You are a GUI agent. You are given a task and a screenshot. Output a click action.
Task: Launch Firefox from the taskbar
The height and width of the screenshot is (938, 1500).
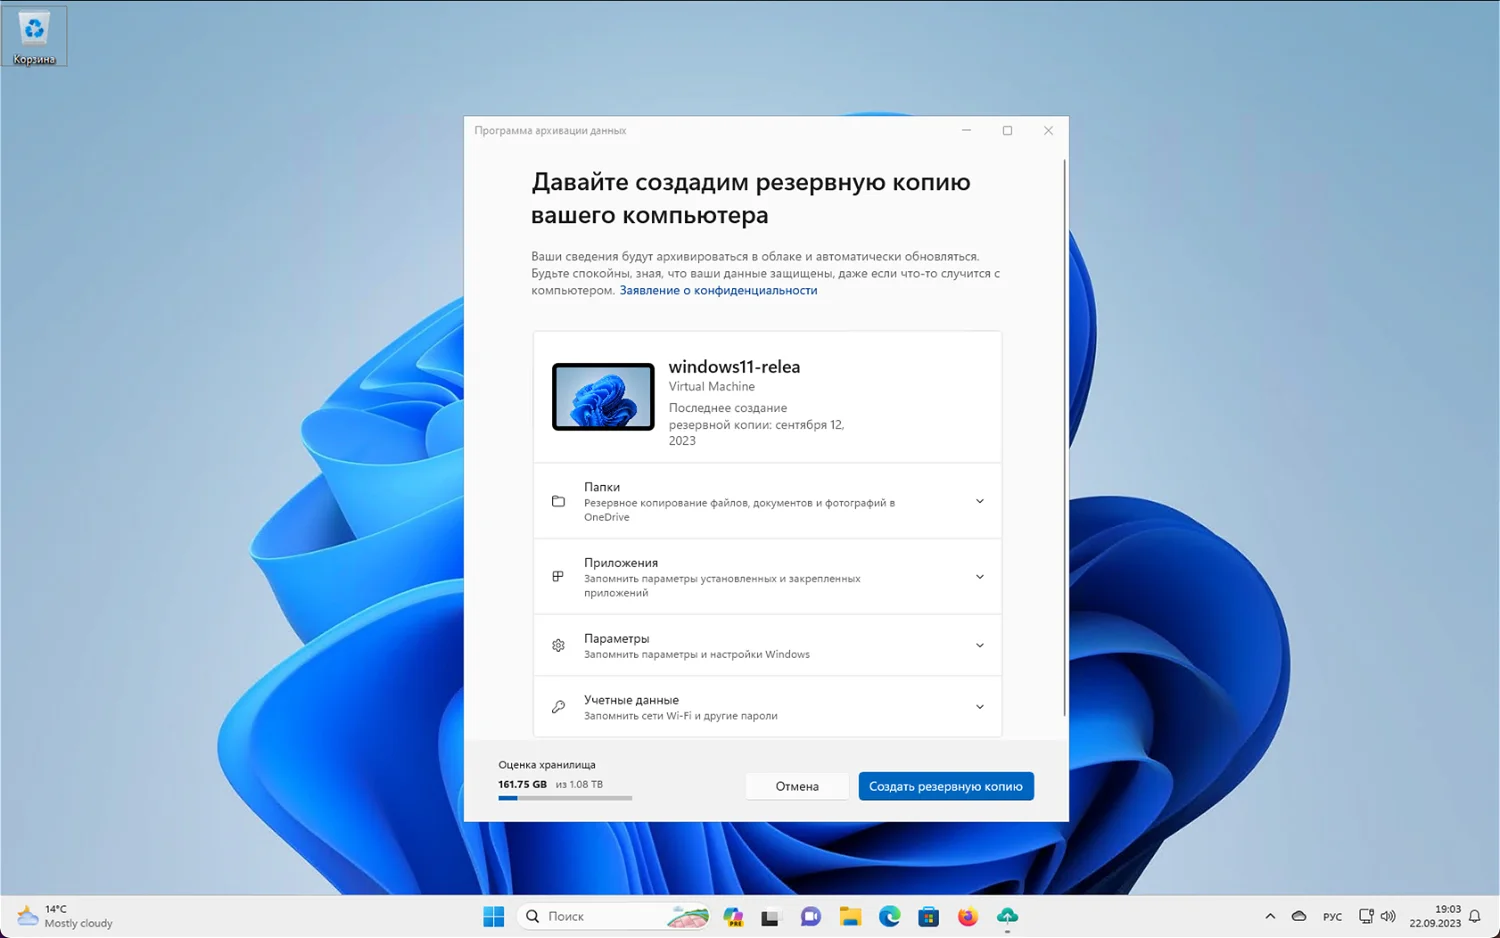click(x=967, y=916)
